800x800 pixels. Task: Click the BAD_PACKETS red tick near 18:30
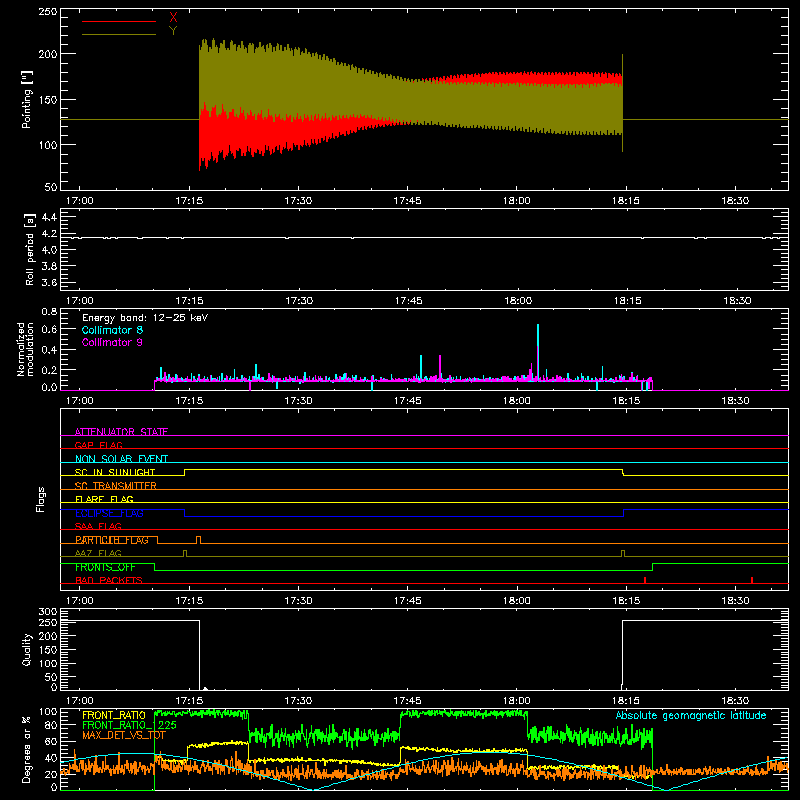[752, 580]
